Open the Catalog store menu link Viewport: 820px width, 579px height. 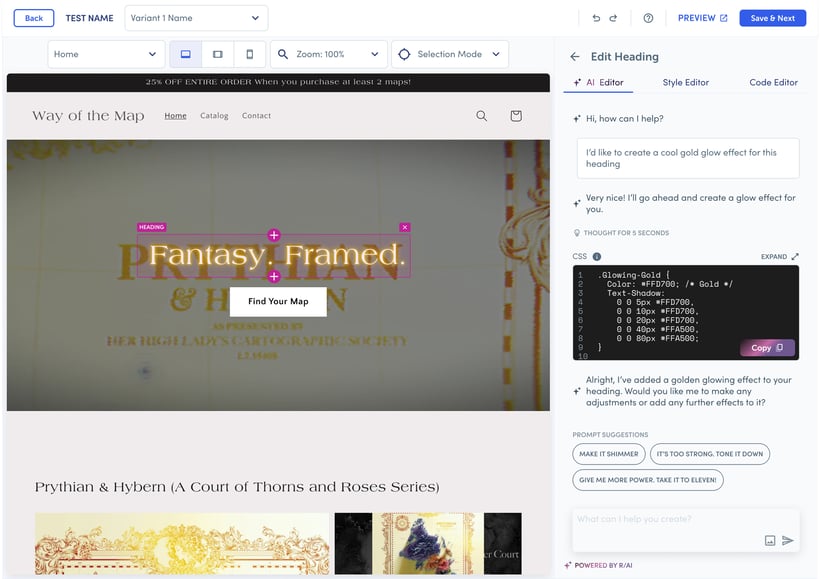214,116
